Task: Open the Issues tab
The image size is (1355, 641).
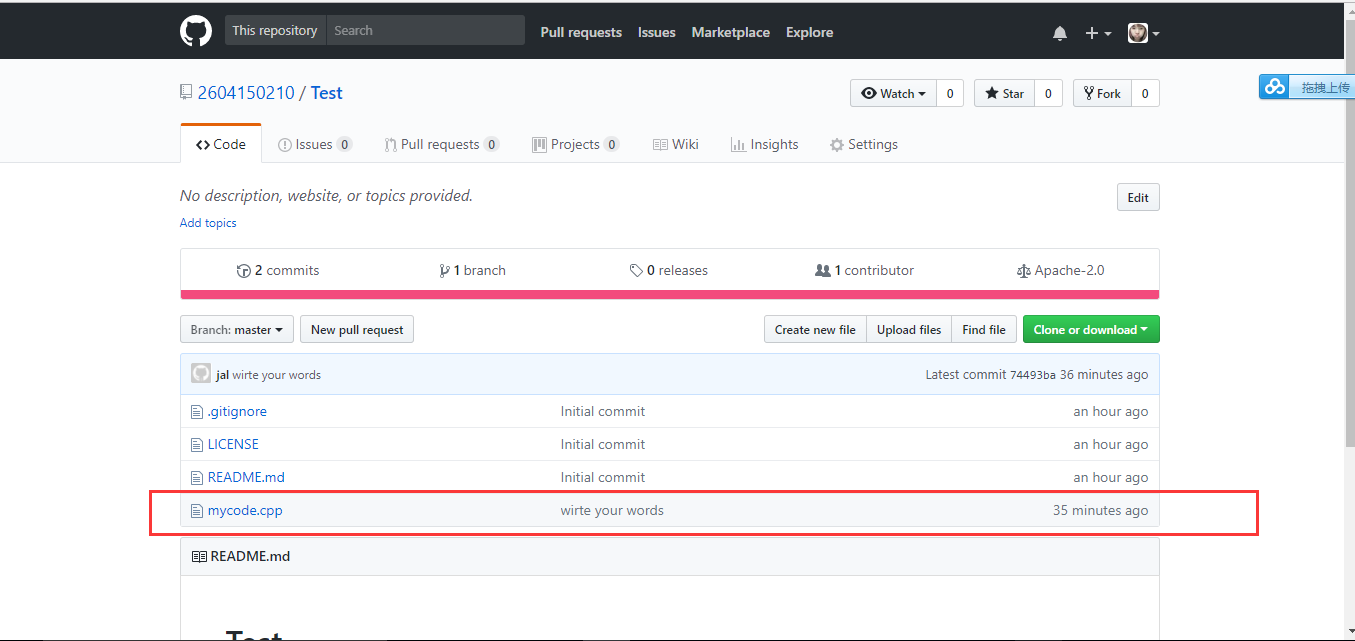Action: click(x=315, y=144)
